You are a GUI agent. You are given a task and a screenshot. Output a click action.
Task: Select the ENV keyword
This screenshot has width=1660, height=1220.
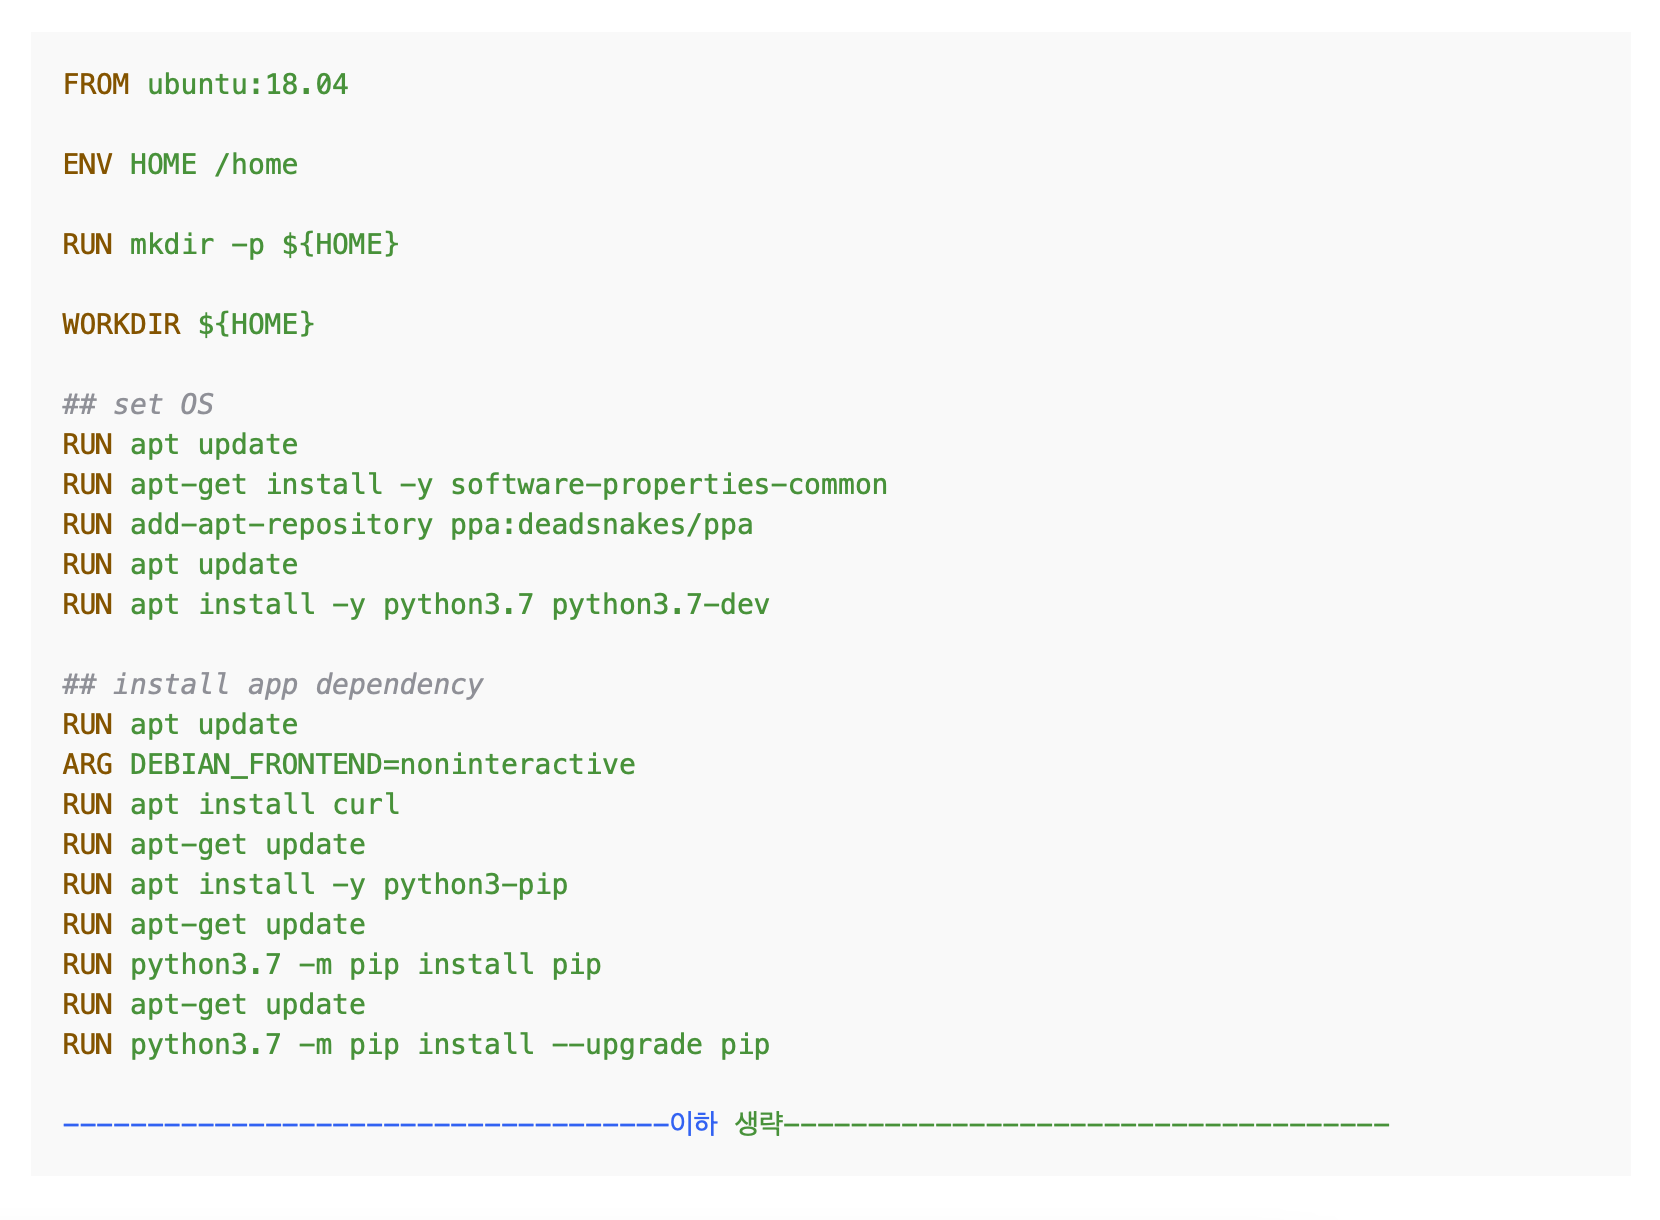[x=88, y=165]
